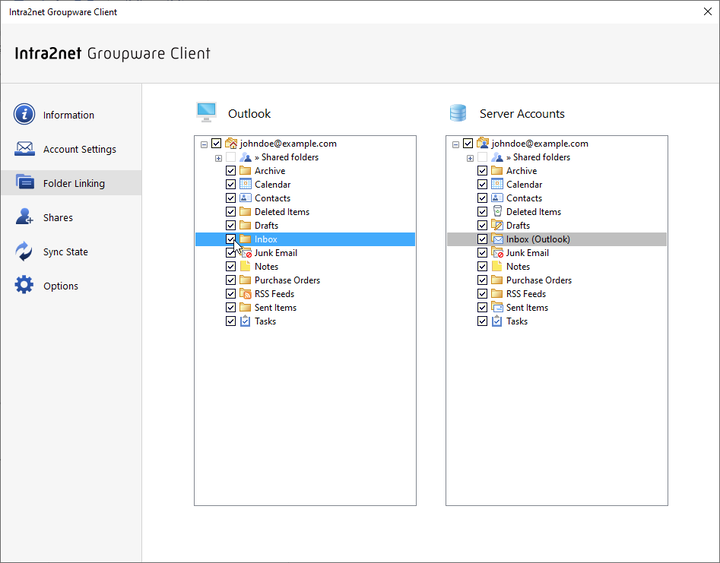This screenshot has width=720, height=563.
Task: Toggle the server johndoe@example.com account checkbox
Action: (x=467, y=143)
